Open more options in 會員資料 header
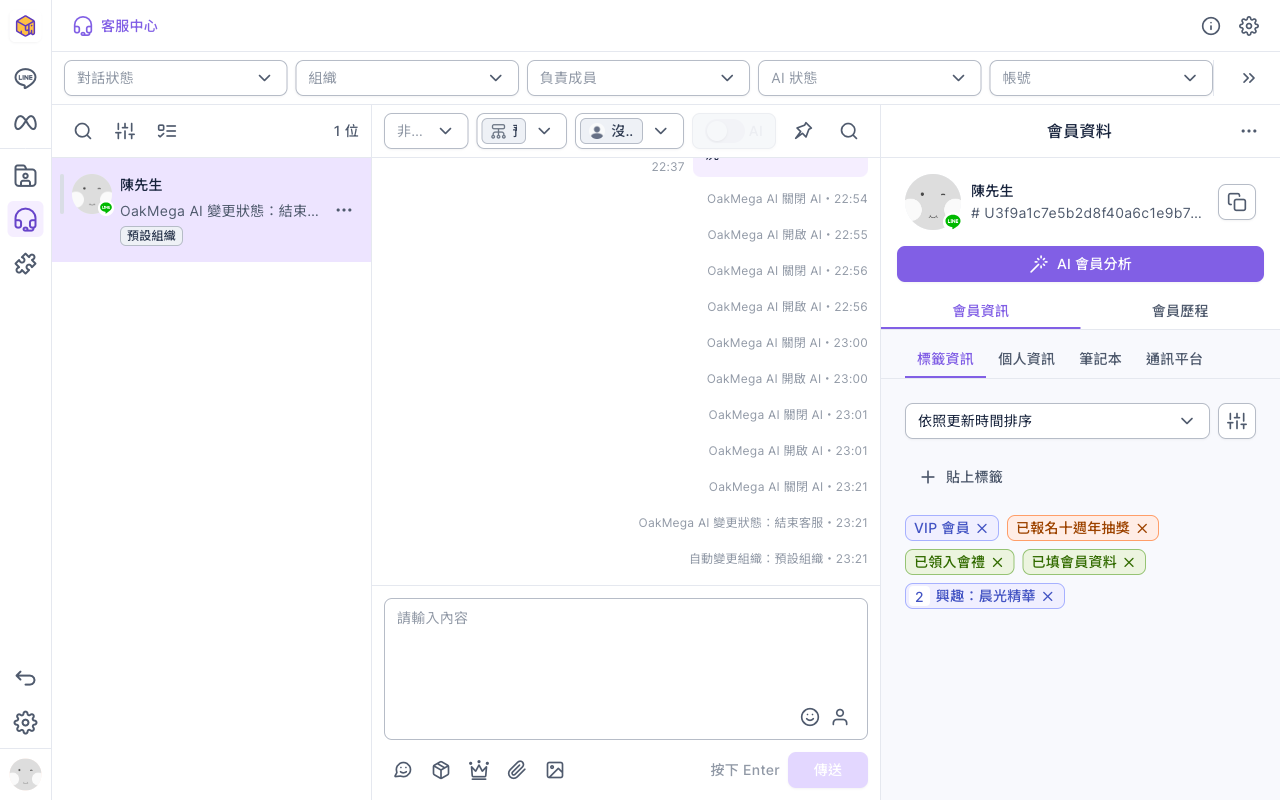 tap(1249, 131)
